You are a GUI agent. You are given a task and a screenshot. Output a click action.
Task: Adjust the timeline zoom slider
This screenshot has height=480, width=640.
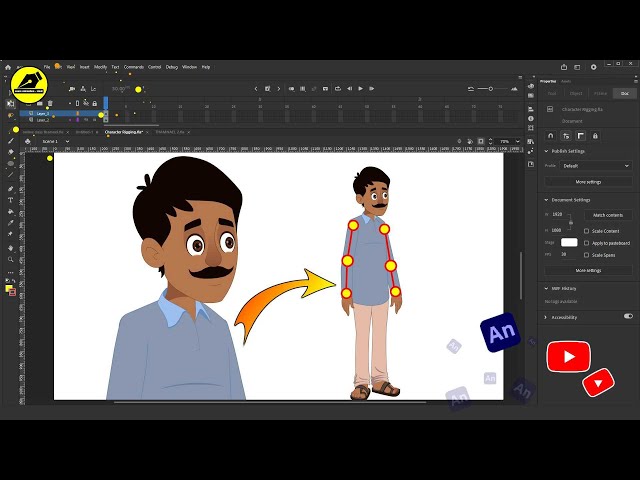(x=491, y=89)
